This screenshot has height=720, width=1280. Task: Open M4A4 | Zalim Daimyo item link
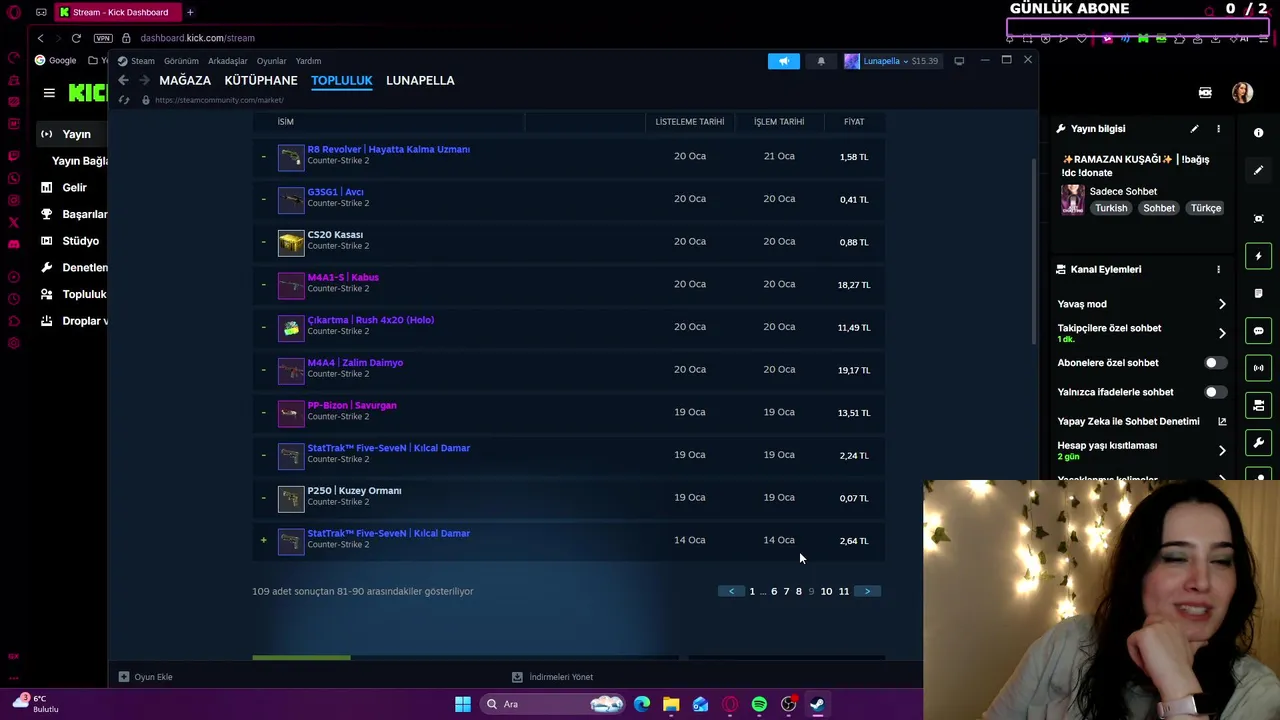pyautogui.click(x=355, y=363)
